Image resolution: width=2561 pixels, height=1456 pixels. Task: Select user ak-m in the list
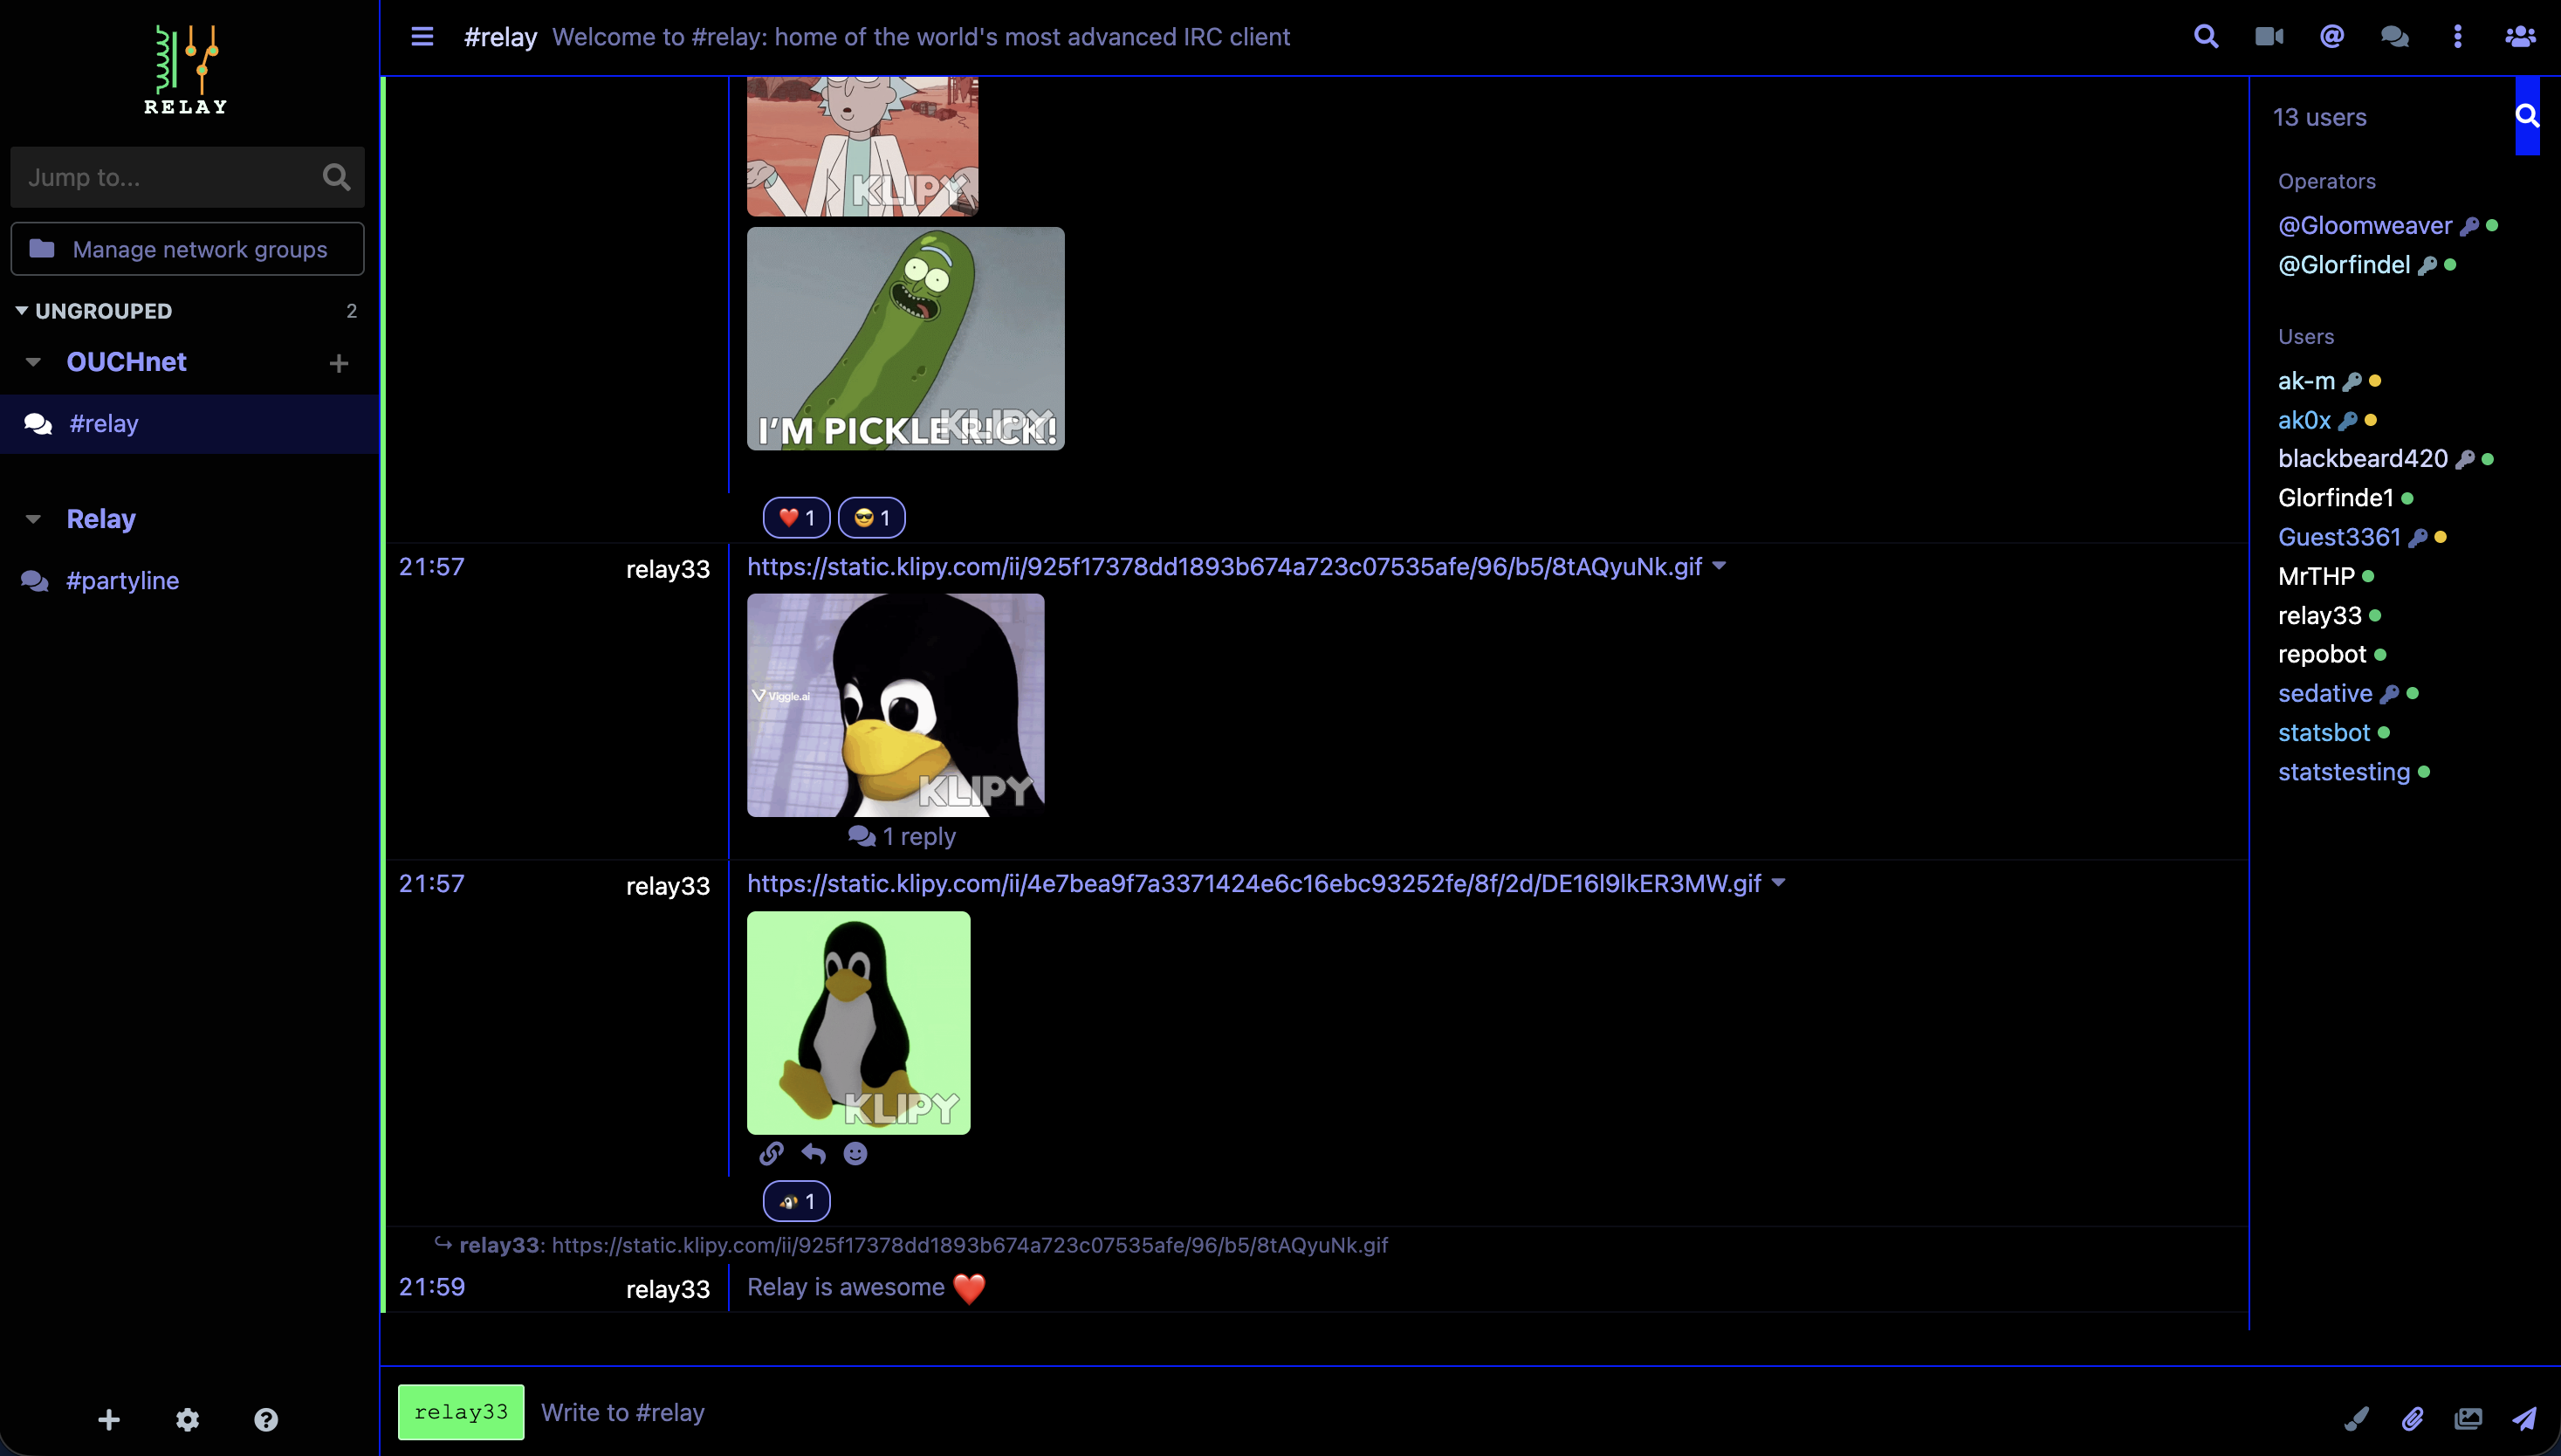point(2306,381)
